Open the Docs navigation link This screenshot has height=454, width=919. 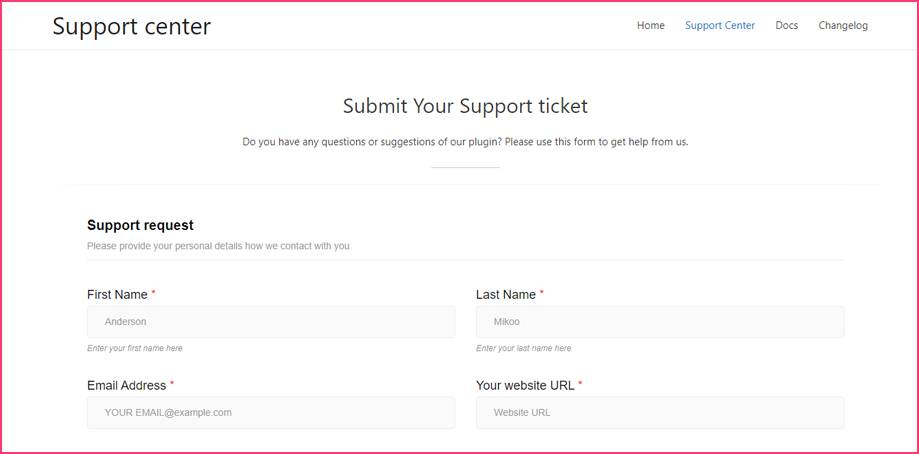click(x=786, y=26)
